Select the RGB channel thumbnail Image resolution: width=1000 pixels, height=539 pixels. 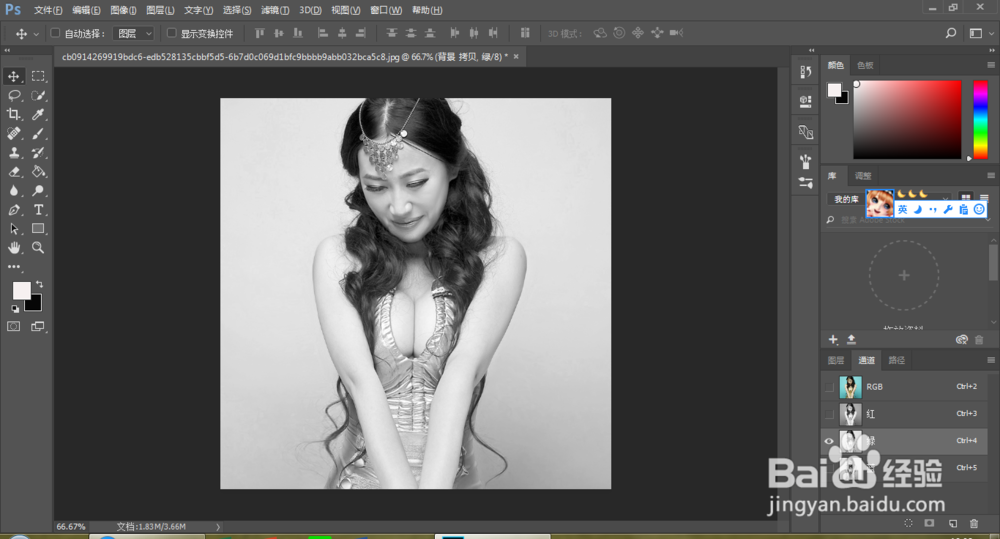coord(850,387)
